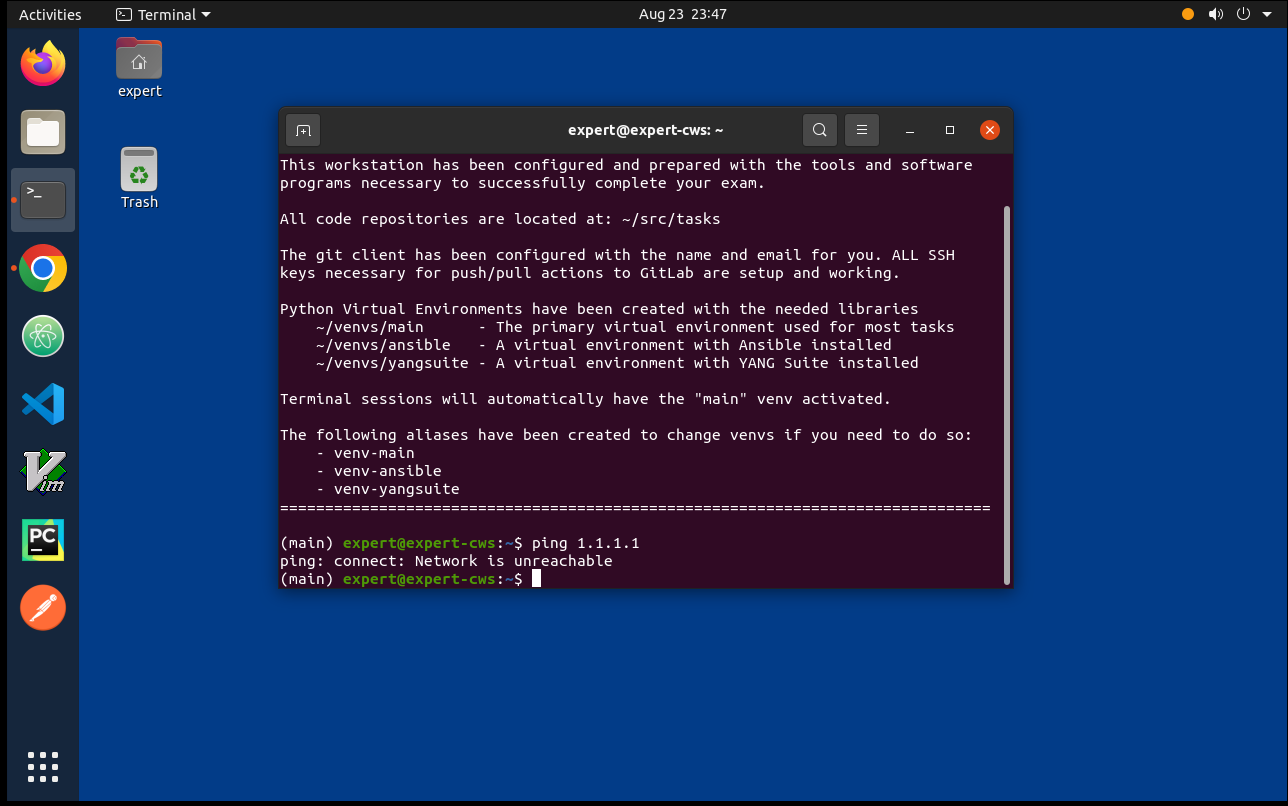The image size is (1288, 806).
Task: Open the terminal hamburger menu
Action: [861, 130]
